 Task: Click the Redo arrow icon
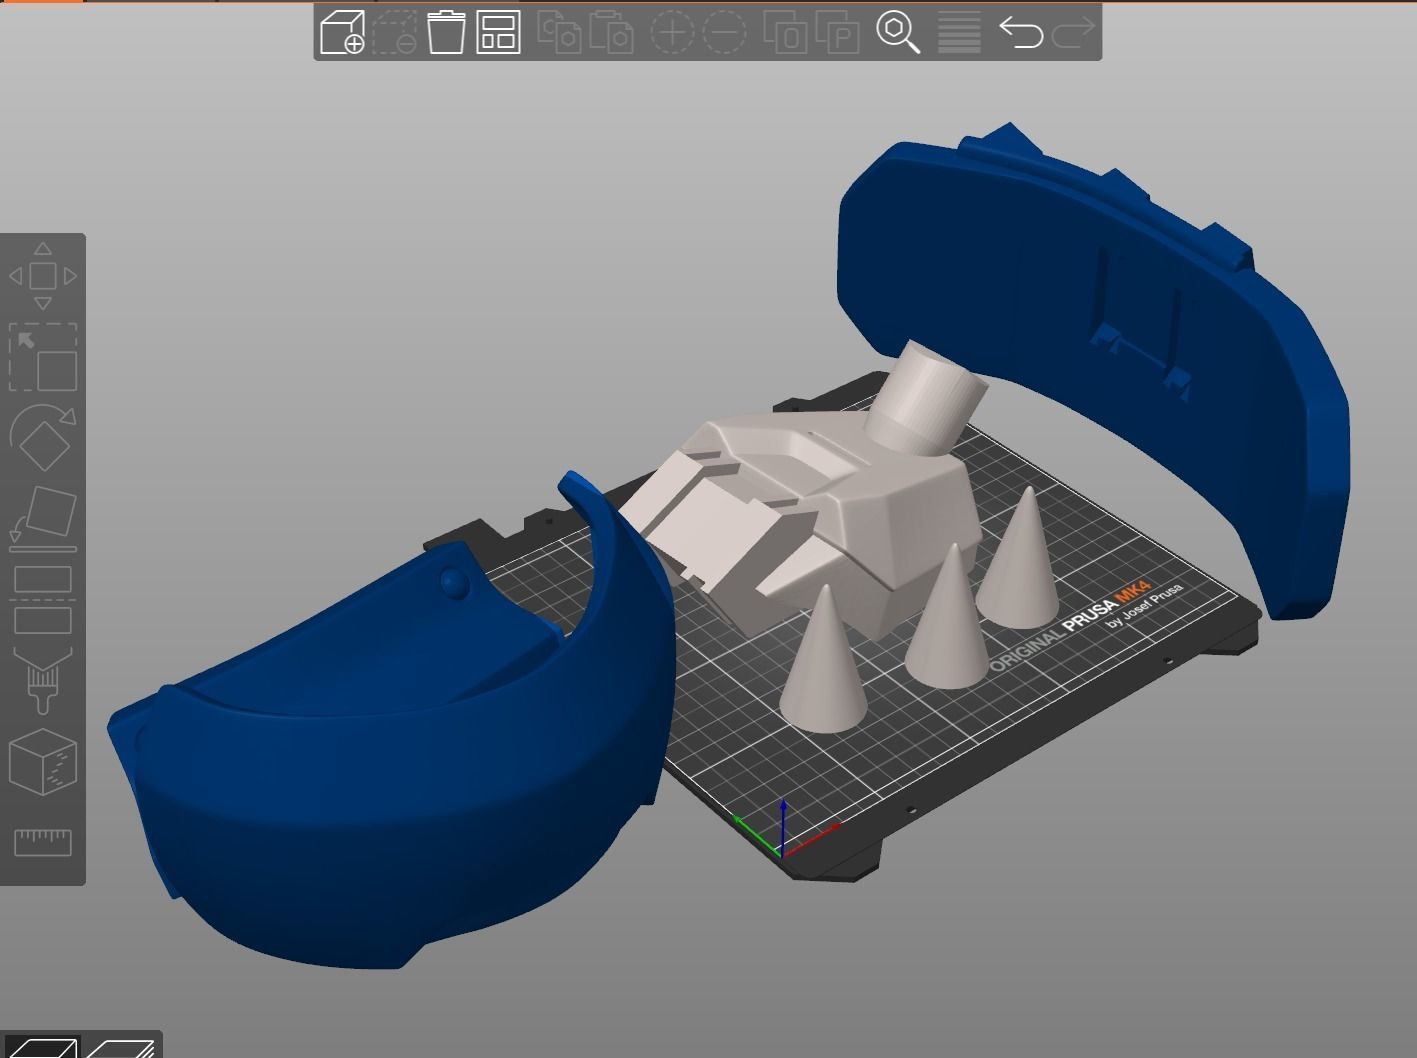(x=1073, y=32)
